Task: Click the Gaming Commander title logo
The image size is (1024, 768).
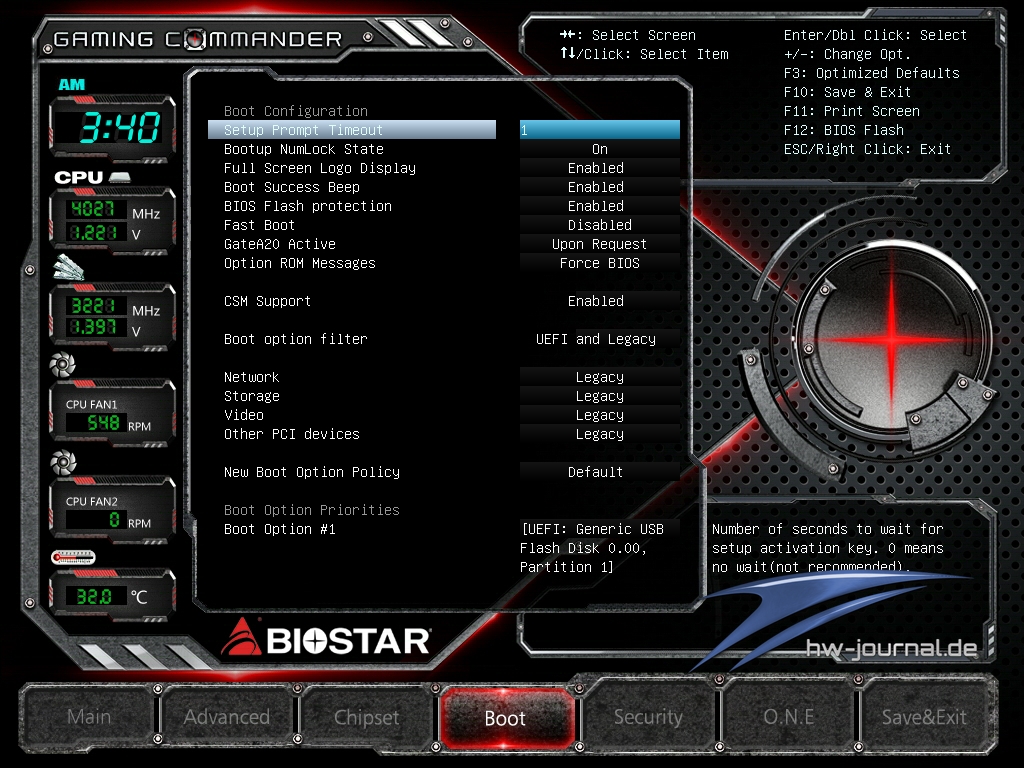Action: pos(197,39)
